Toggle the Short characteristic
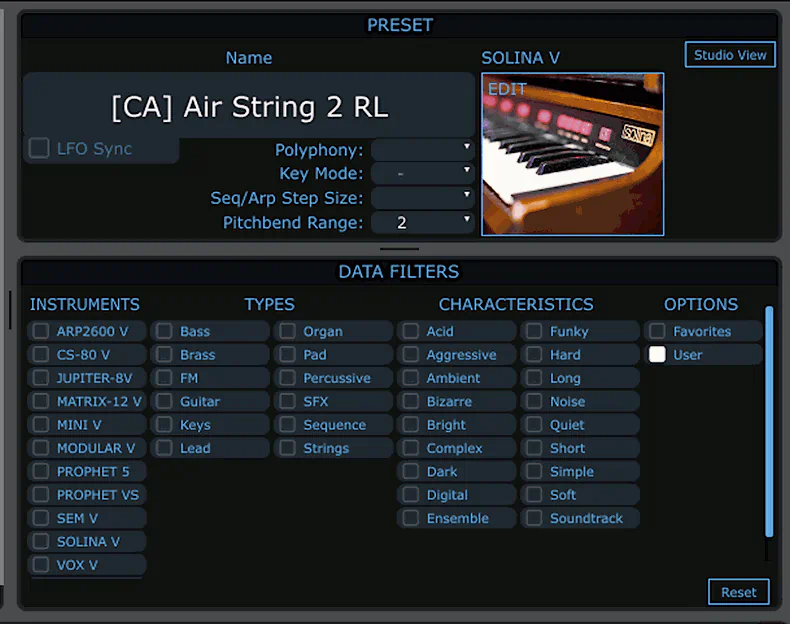790x624 pixels. pyautogui.click(x=535, y=448)
